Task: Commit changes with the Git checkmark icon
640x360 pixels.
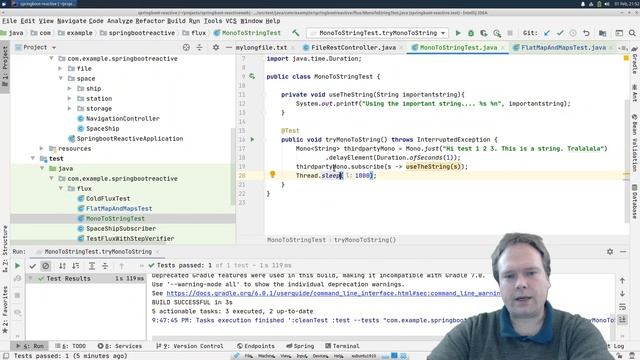Action: 560,33
